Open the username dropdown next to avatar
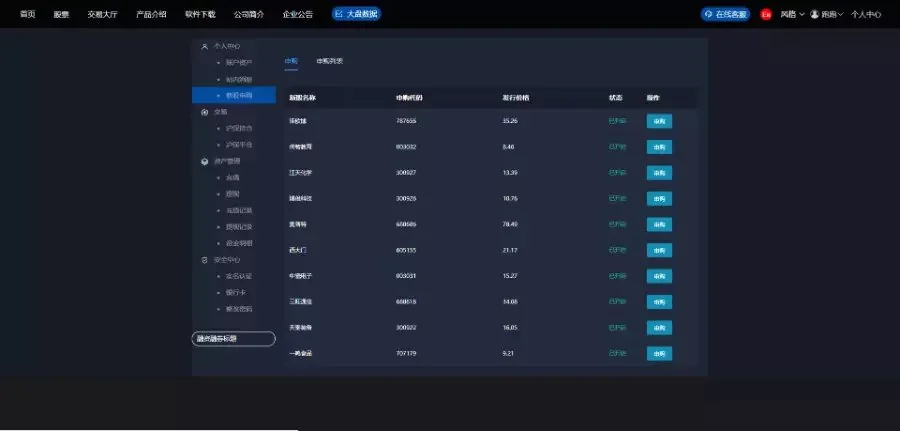The width and height of the screenshot is (900, 431). click(832, 14)
